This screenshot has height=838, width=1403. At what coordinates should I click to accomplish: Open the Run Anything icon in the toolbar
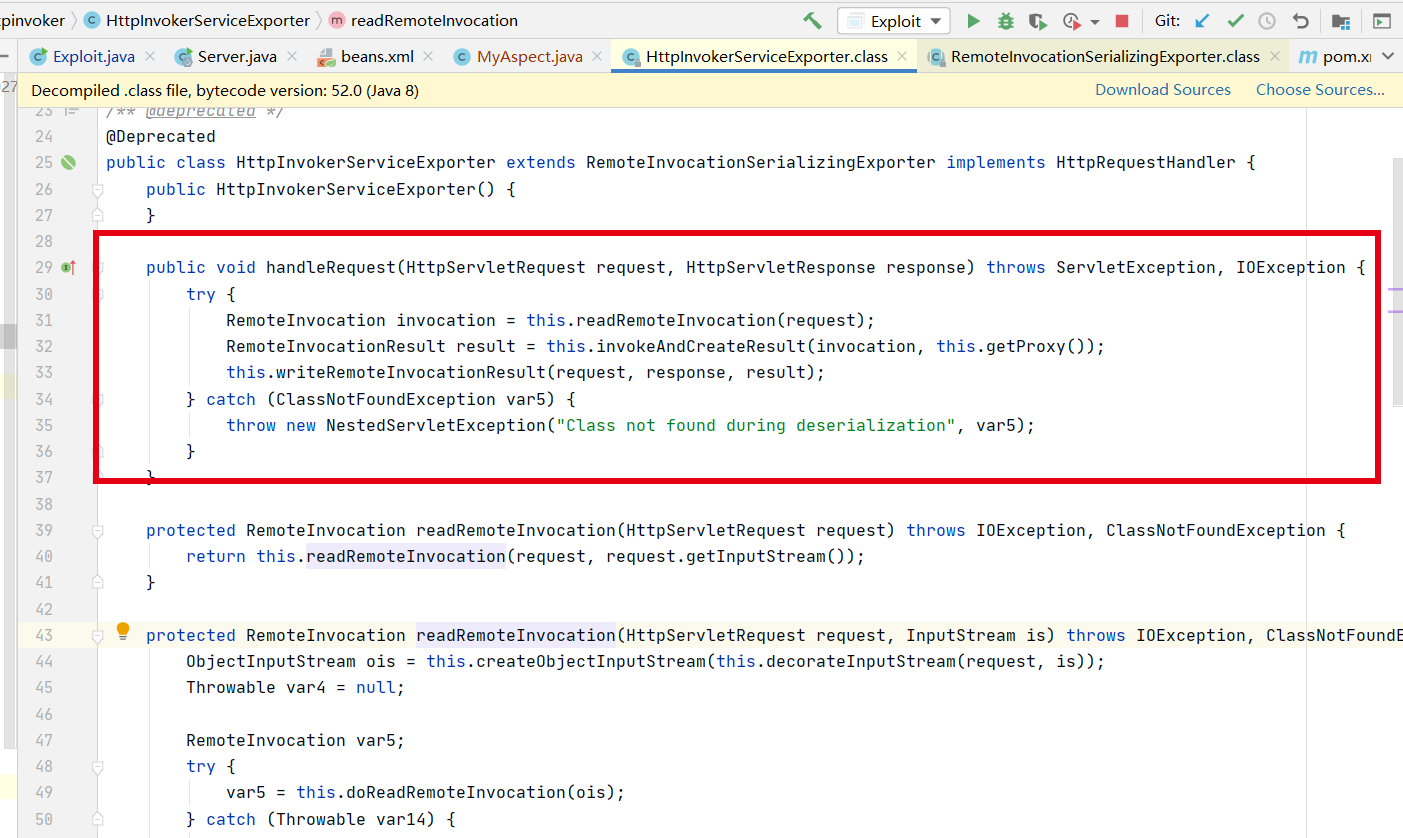(1381, 21)
